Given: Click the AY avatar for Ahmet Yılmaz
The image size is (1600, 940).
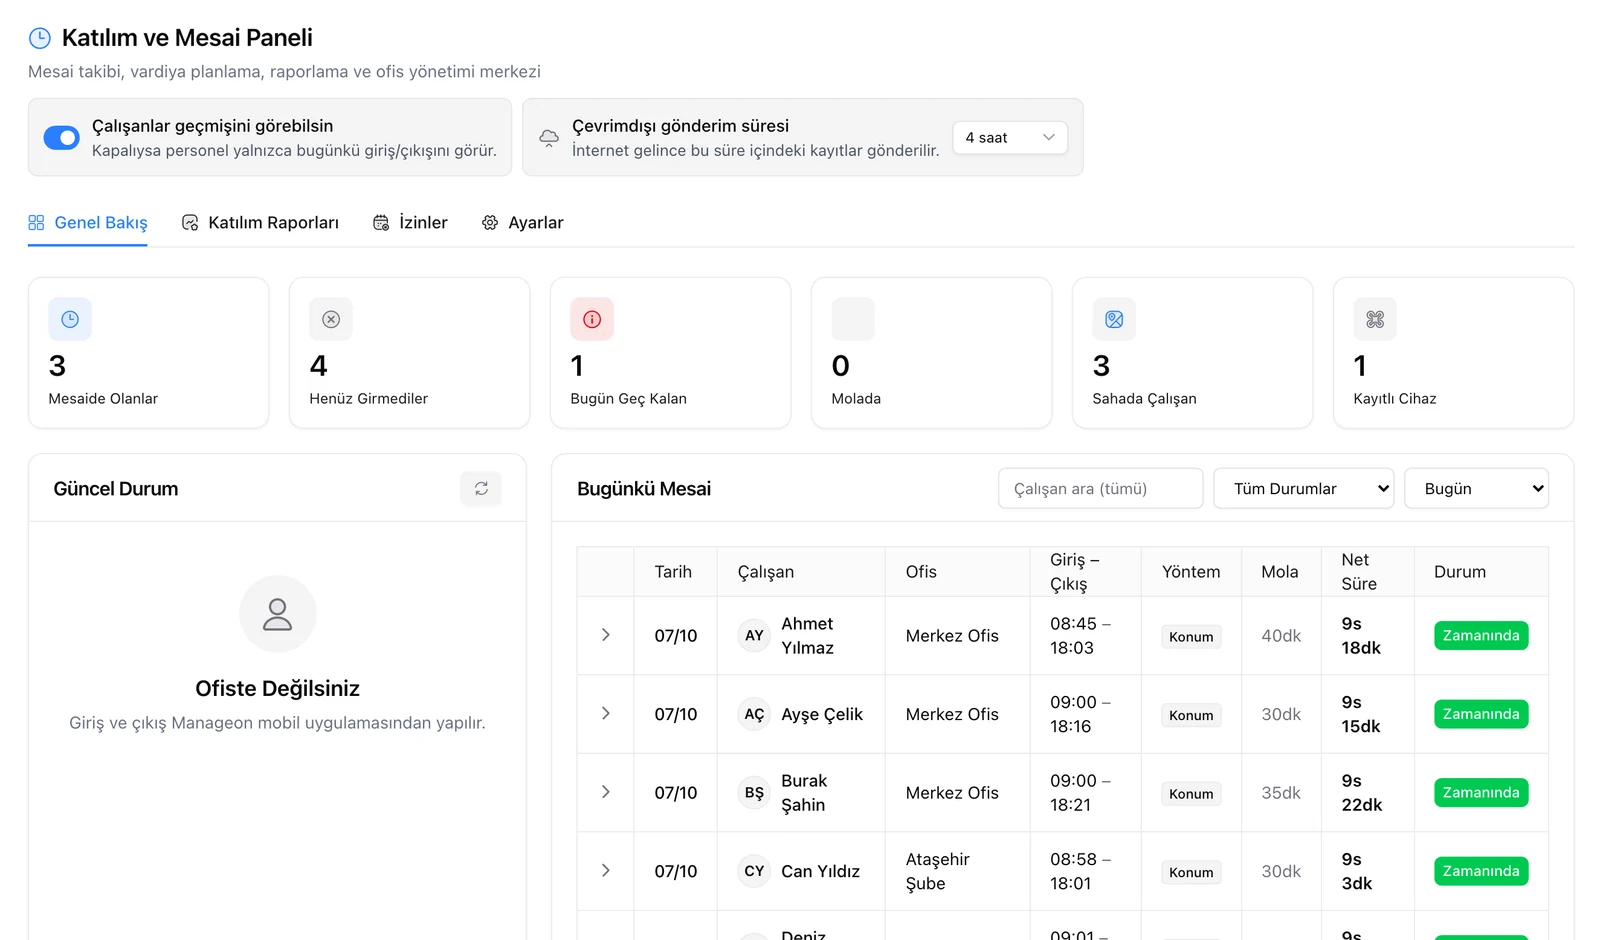Looking at the screenshot, I should pyautogui.click(x=754, y=636).
